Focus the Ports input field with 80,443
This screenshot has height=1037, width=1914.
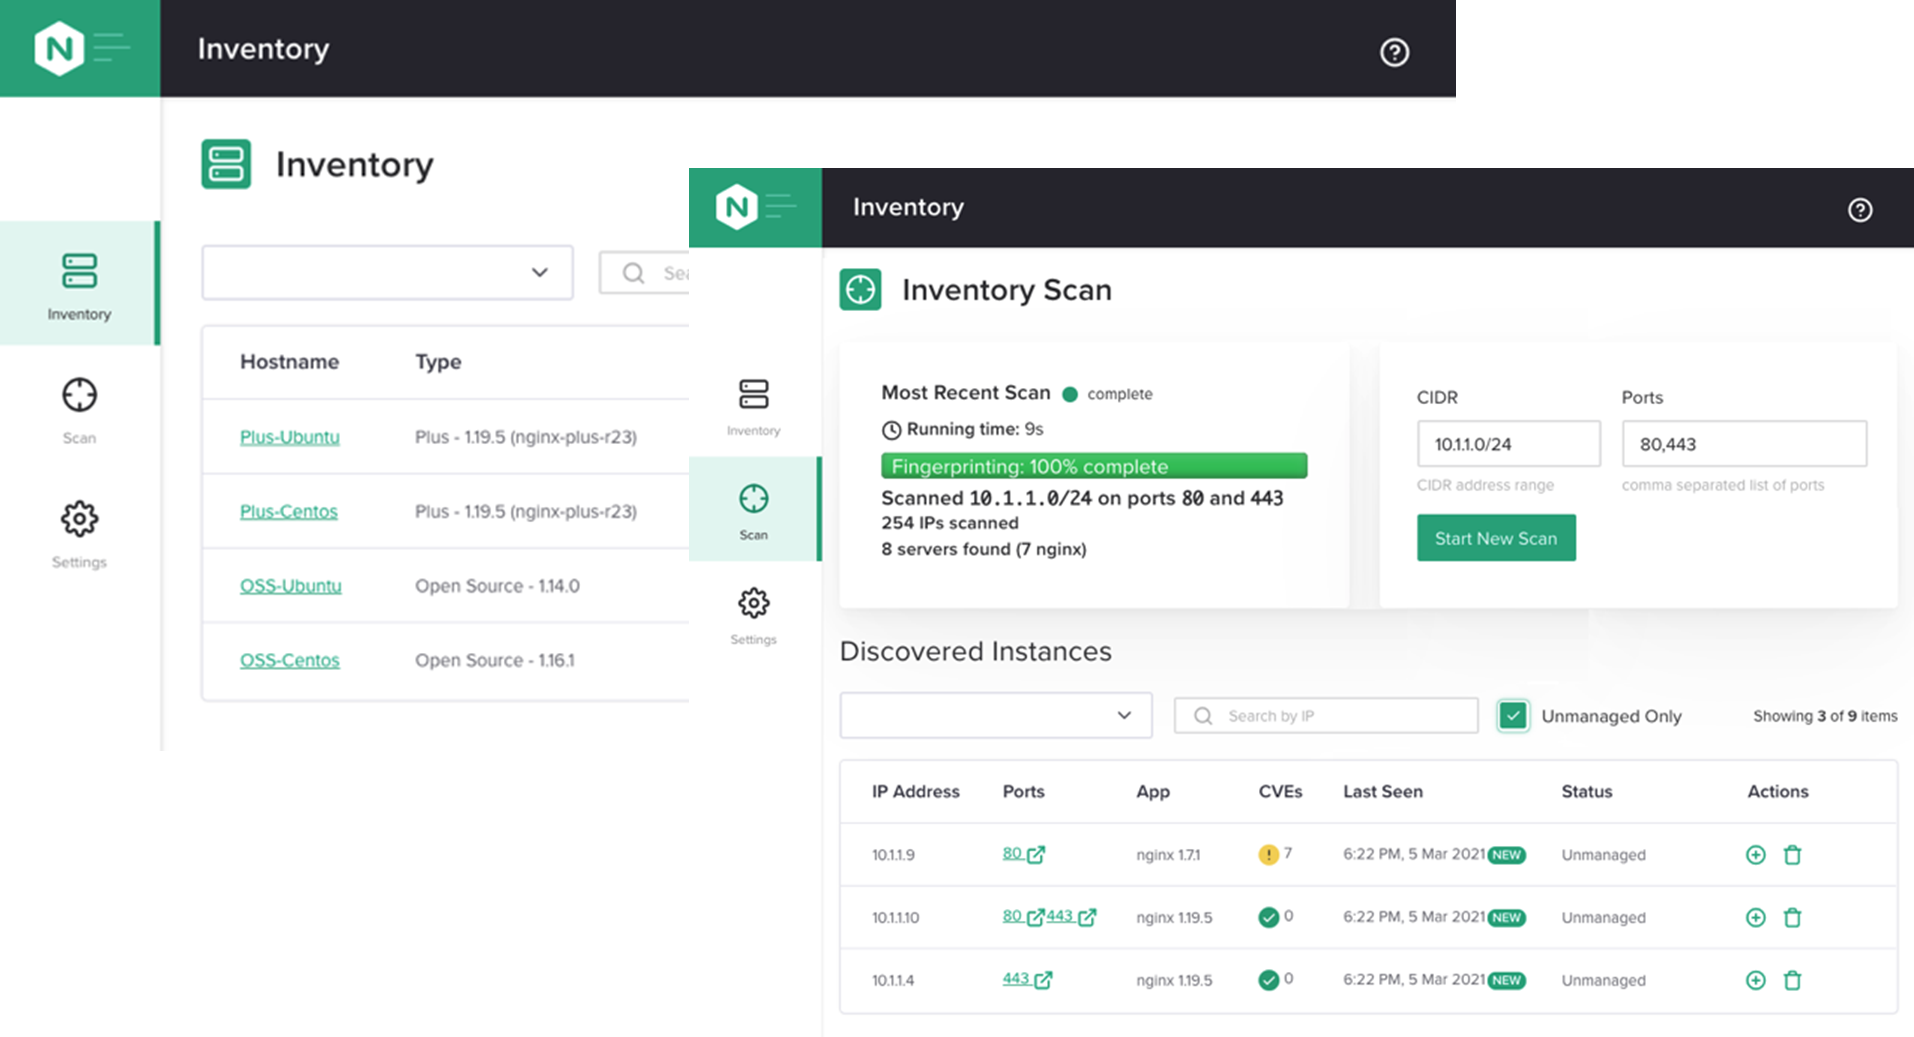1744,444
